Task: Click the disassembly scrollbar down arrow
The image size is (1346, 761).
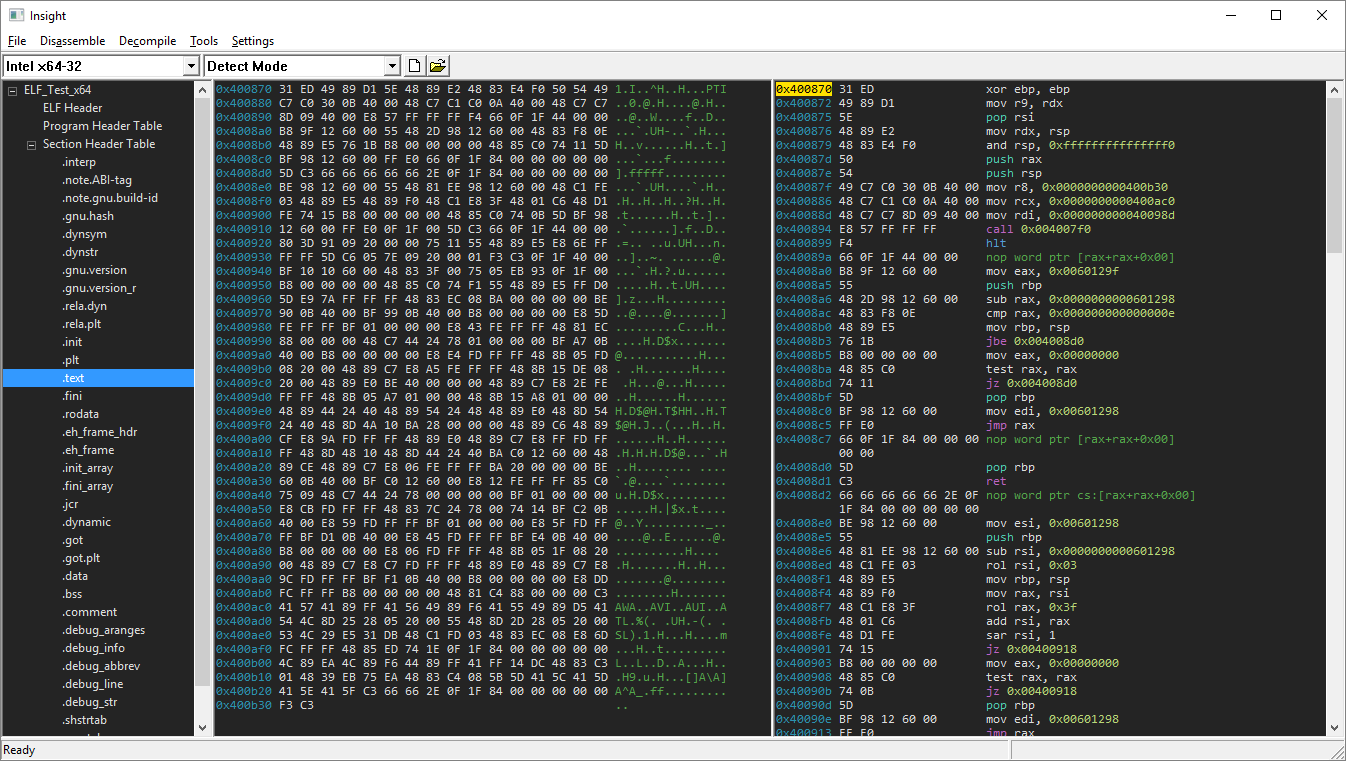Action: pyautogui.click(x=1333, y=728)
